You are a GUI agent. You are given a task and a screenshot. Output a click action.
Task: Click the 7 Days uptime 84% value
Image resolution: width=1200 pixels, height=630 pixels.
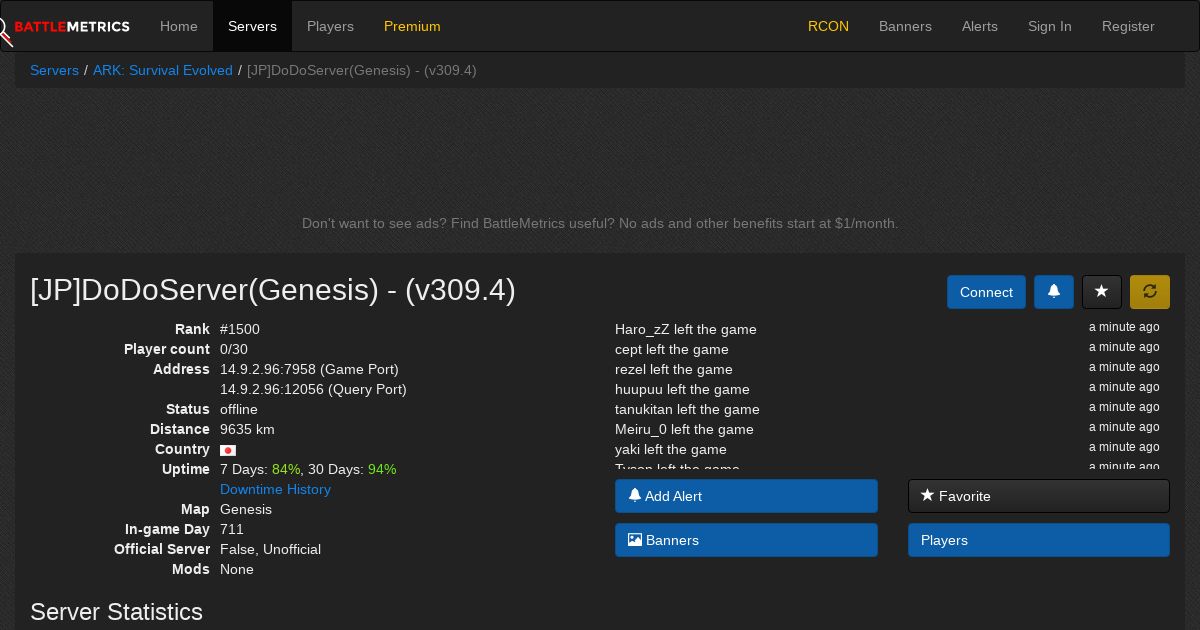(x=286, y=469)
